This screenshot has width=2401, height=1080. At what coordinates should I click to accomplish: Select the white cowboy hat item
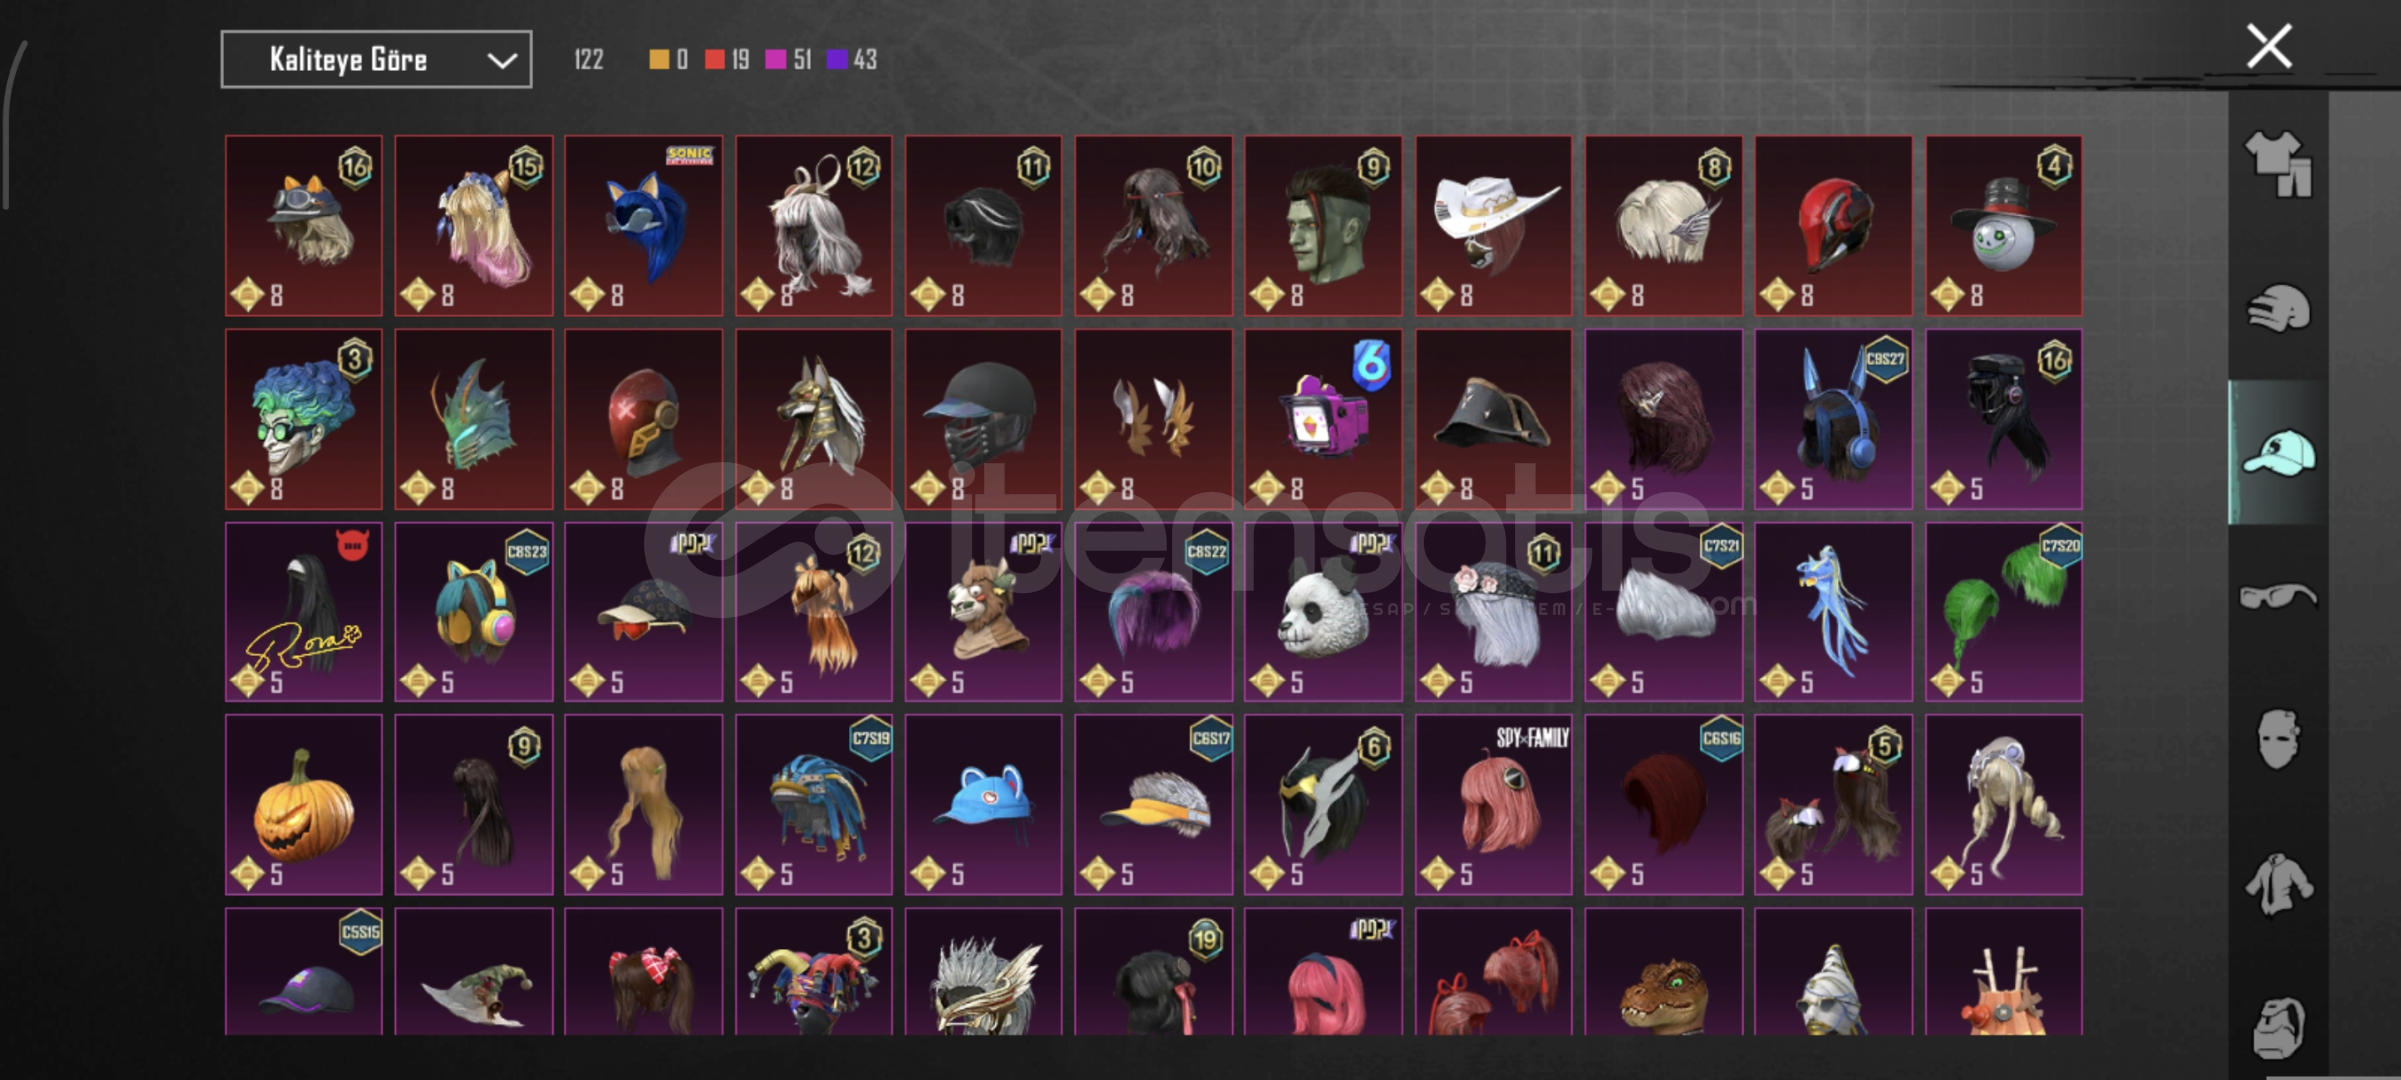click(1493, 226)
